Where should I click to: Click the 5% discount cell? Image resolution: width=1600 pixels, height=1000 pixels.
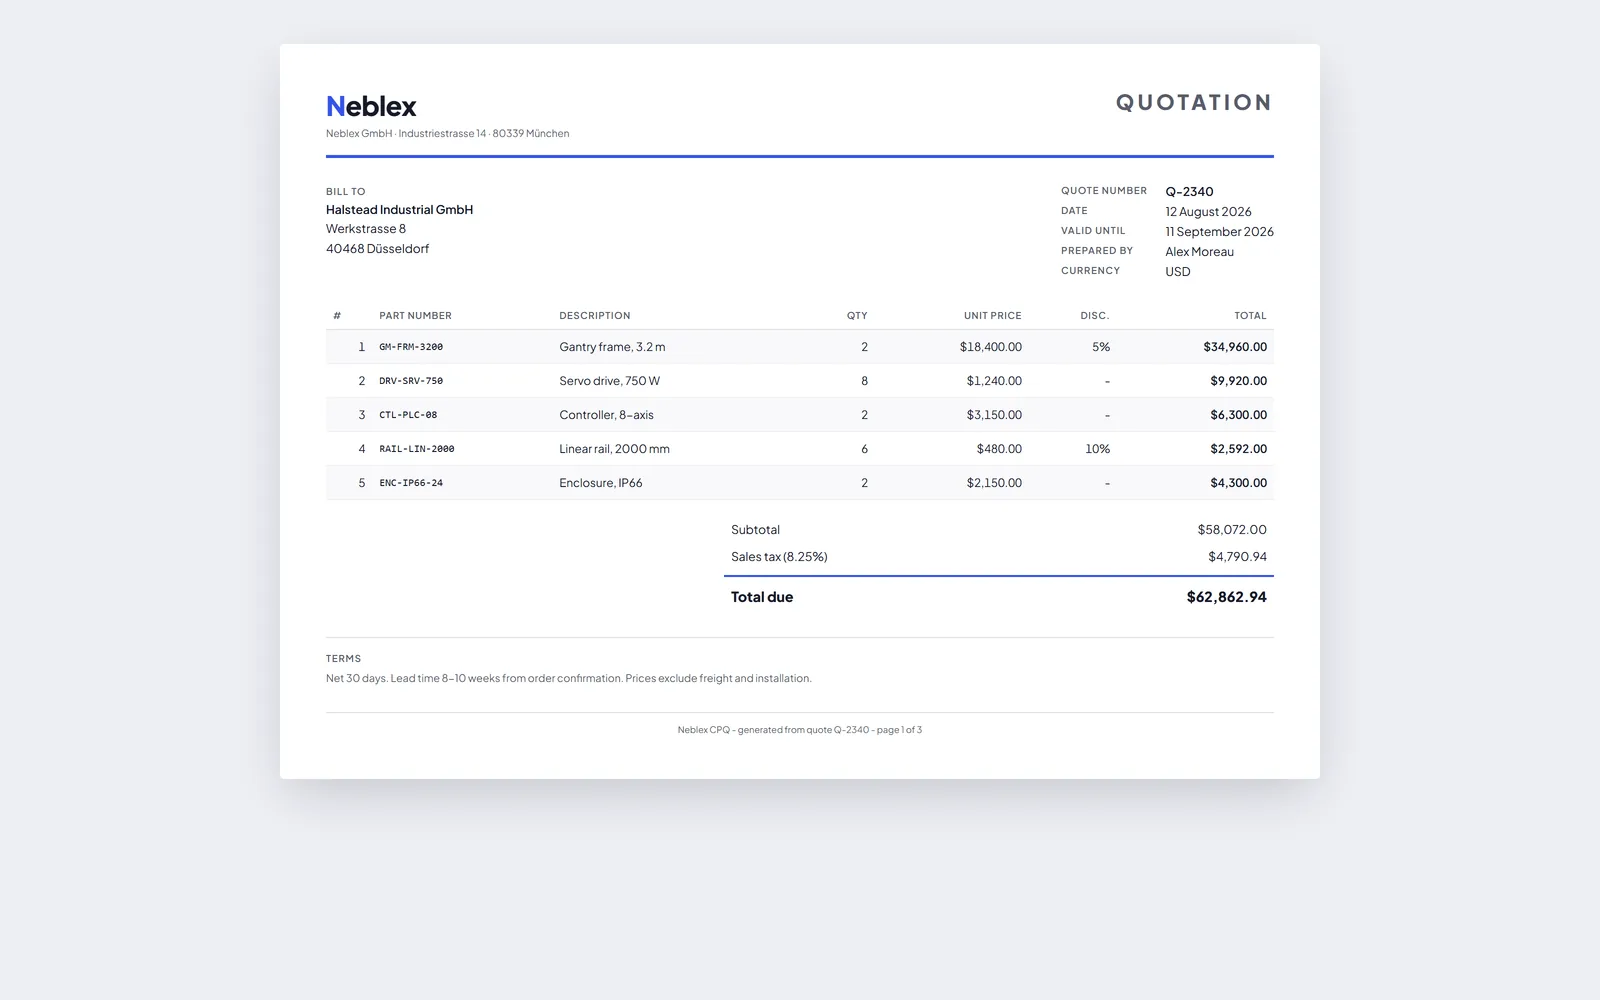pyautogui.click(x=1101, y=347)
